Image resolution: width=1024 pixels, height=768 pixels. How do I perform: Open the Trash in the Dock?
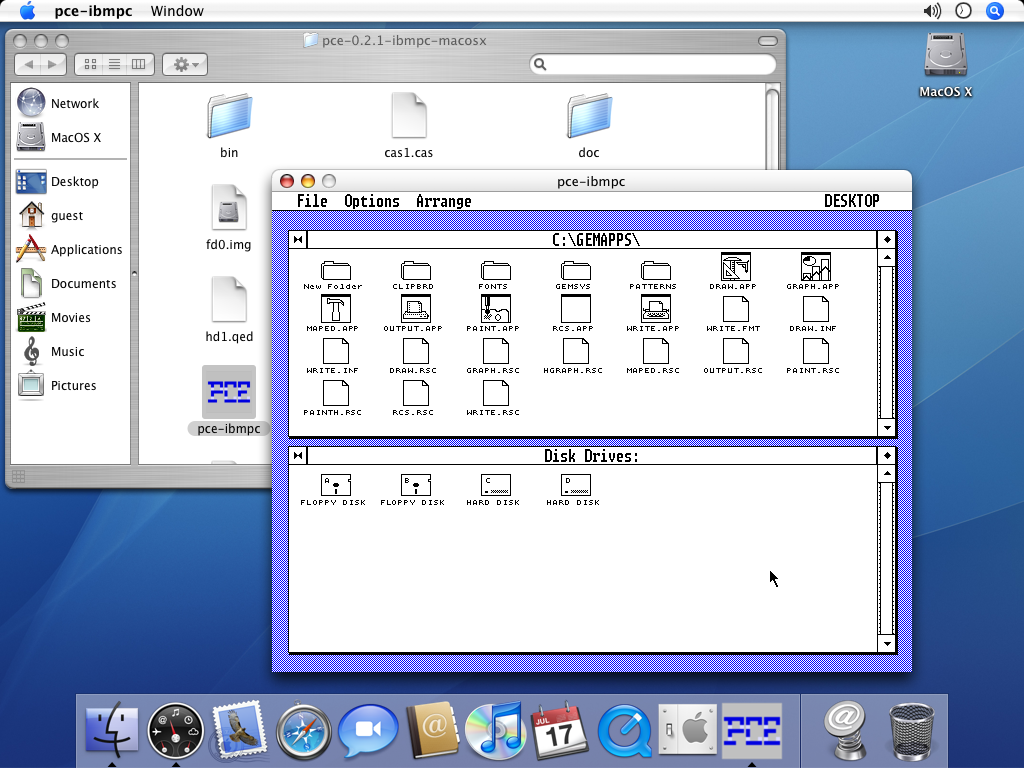coord(912,731)
